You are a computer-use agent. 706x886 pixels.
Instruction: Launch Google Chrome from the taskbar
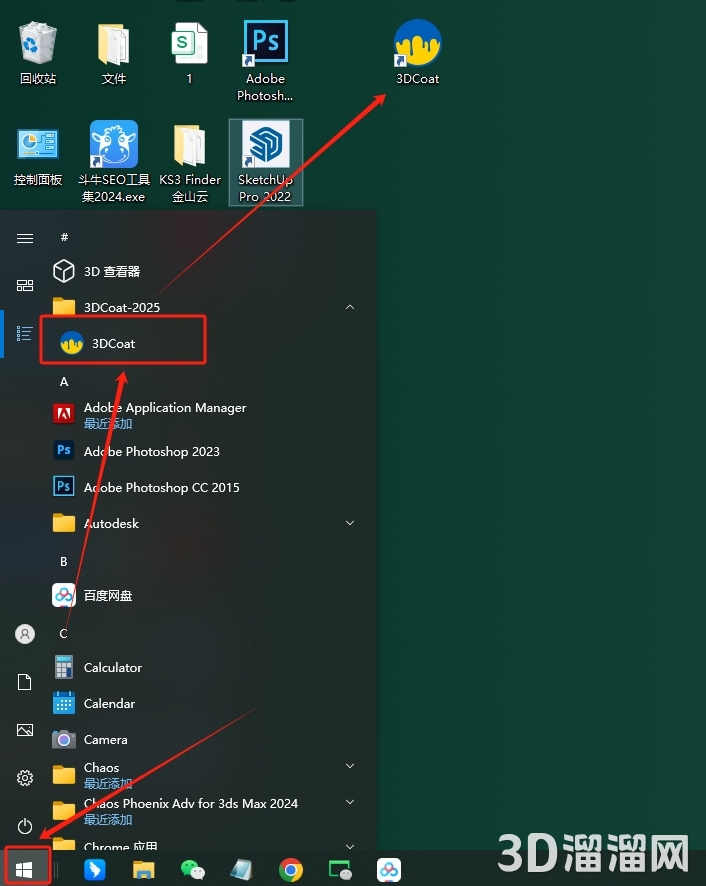291,870
